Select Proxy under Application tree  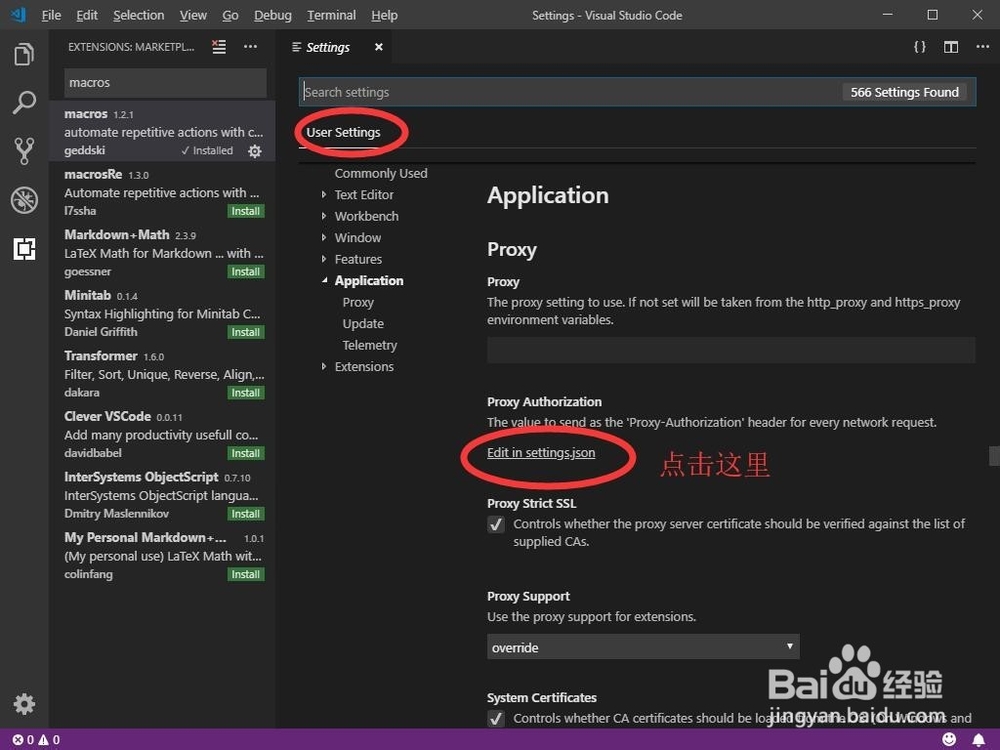pyautogui.click(x=358, y=302)
